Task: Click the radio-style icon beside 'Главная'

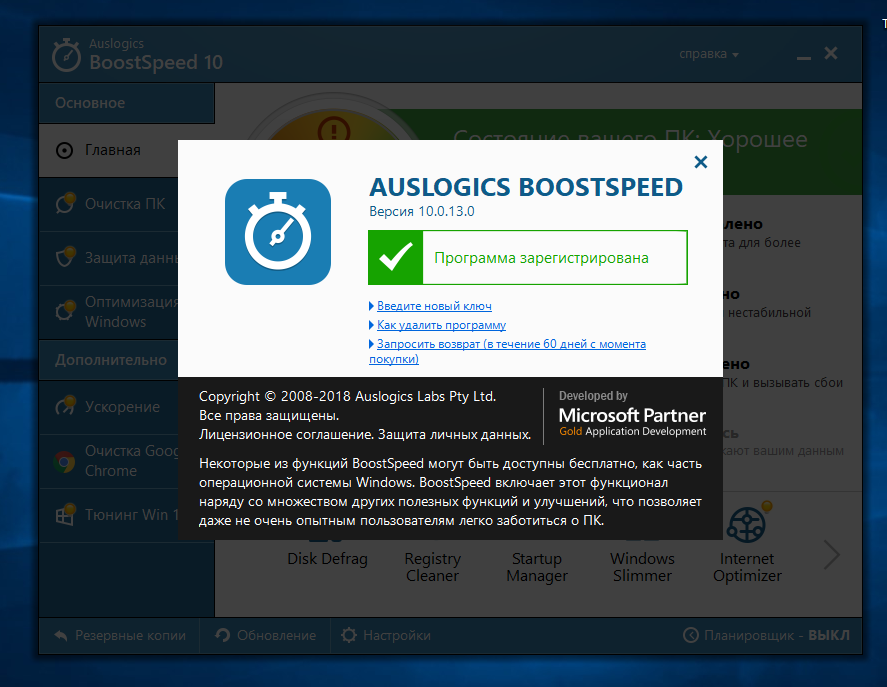Action: (x=64, y=151)
